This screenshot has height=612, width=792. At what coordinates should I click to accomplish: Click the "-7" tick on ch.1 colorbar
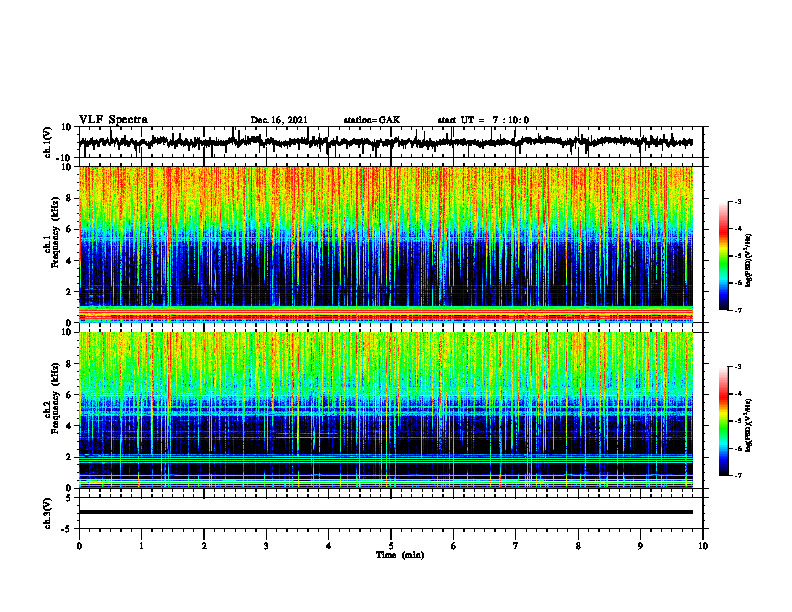pos(737,310)
